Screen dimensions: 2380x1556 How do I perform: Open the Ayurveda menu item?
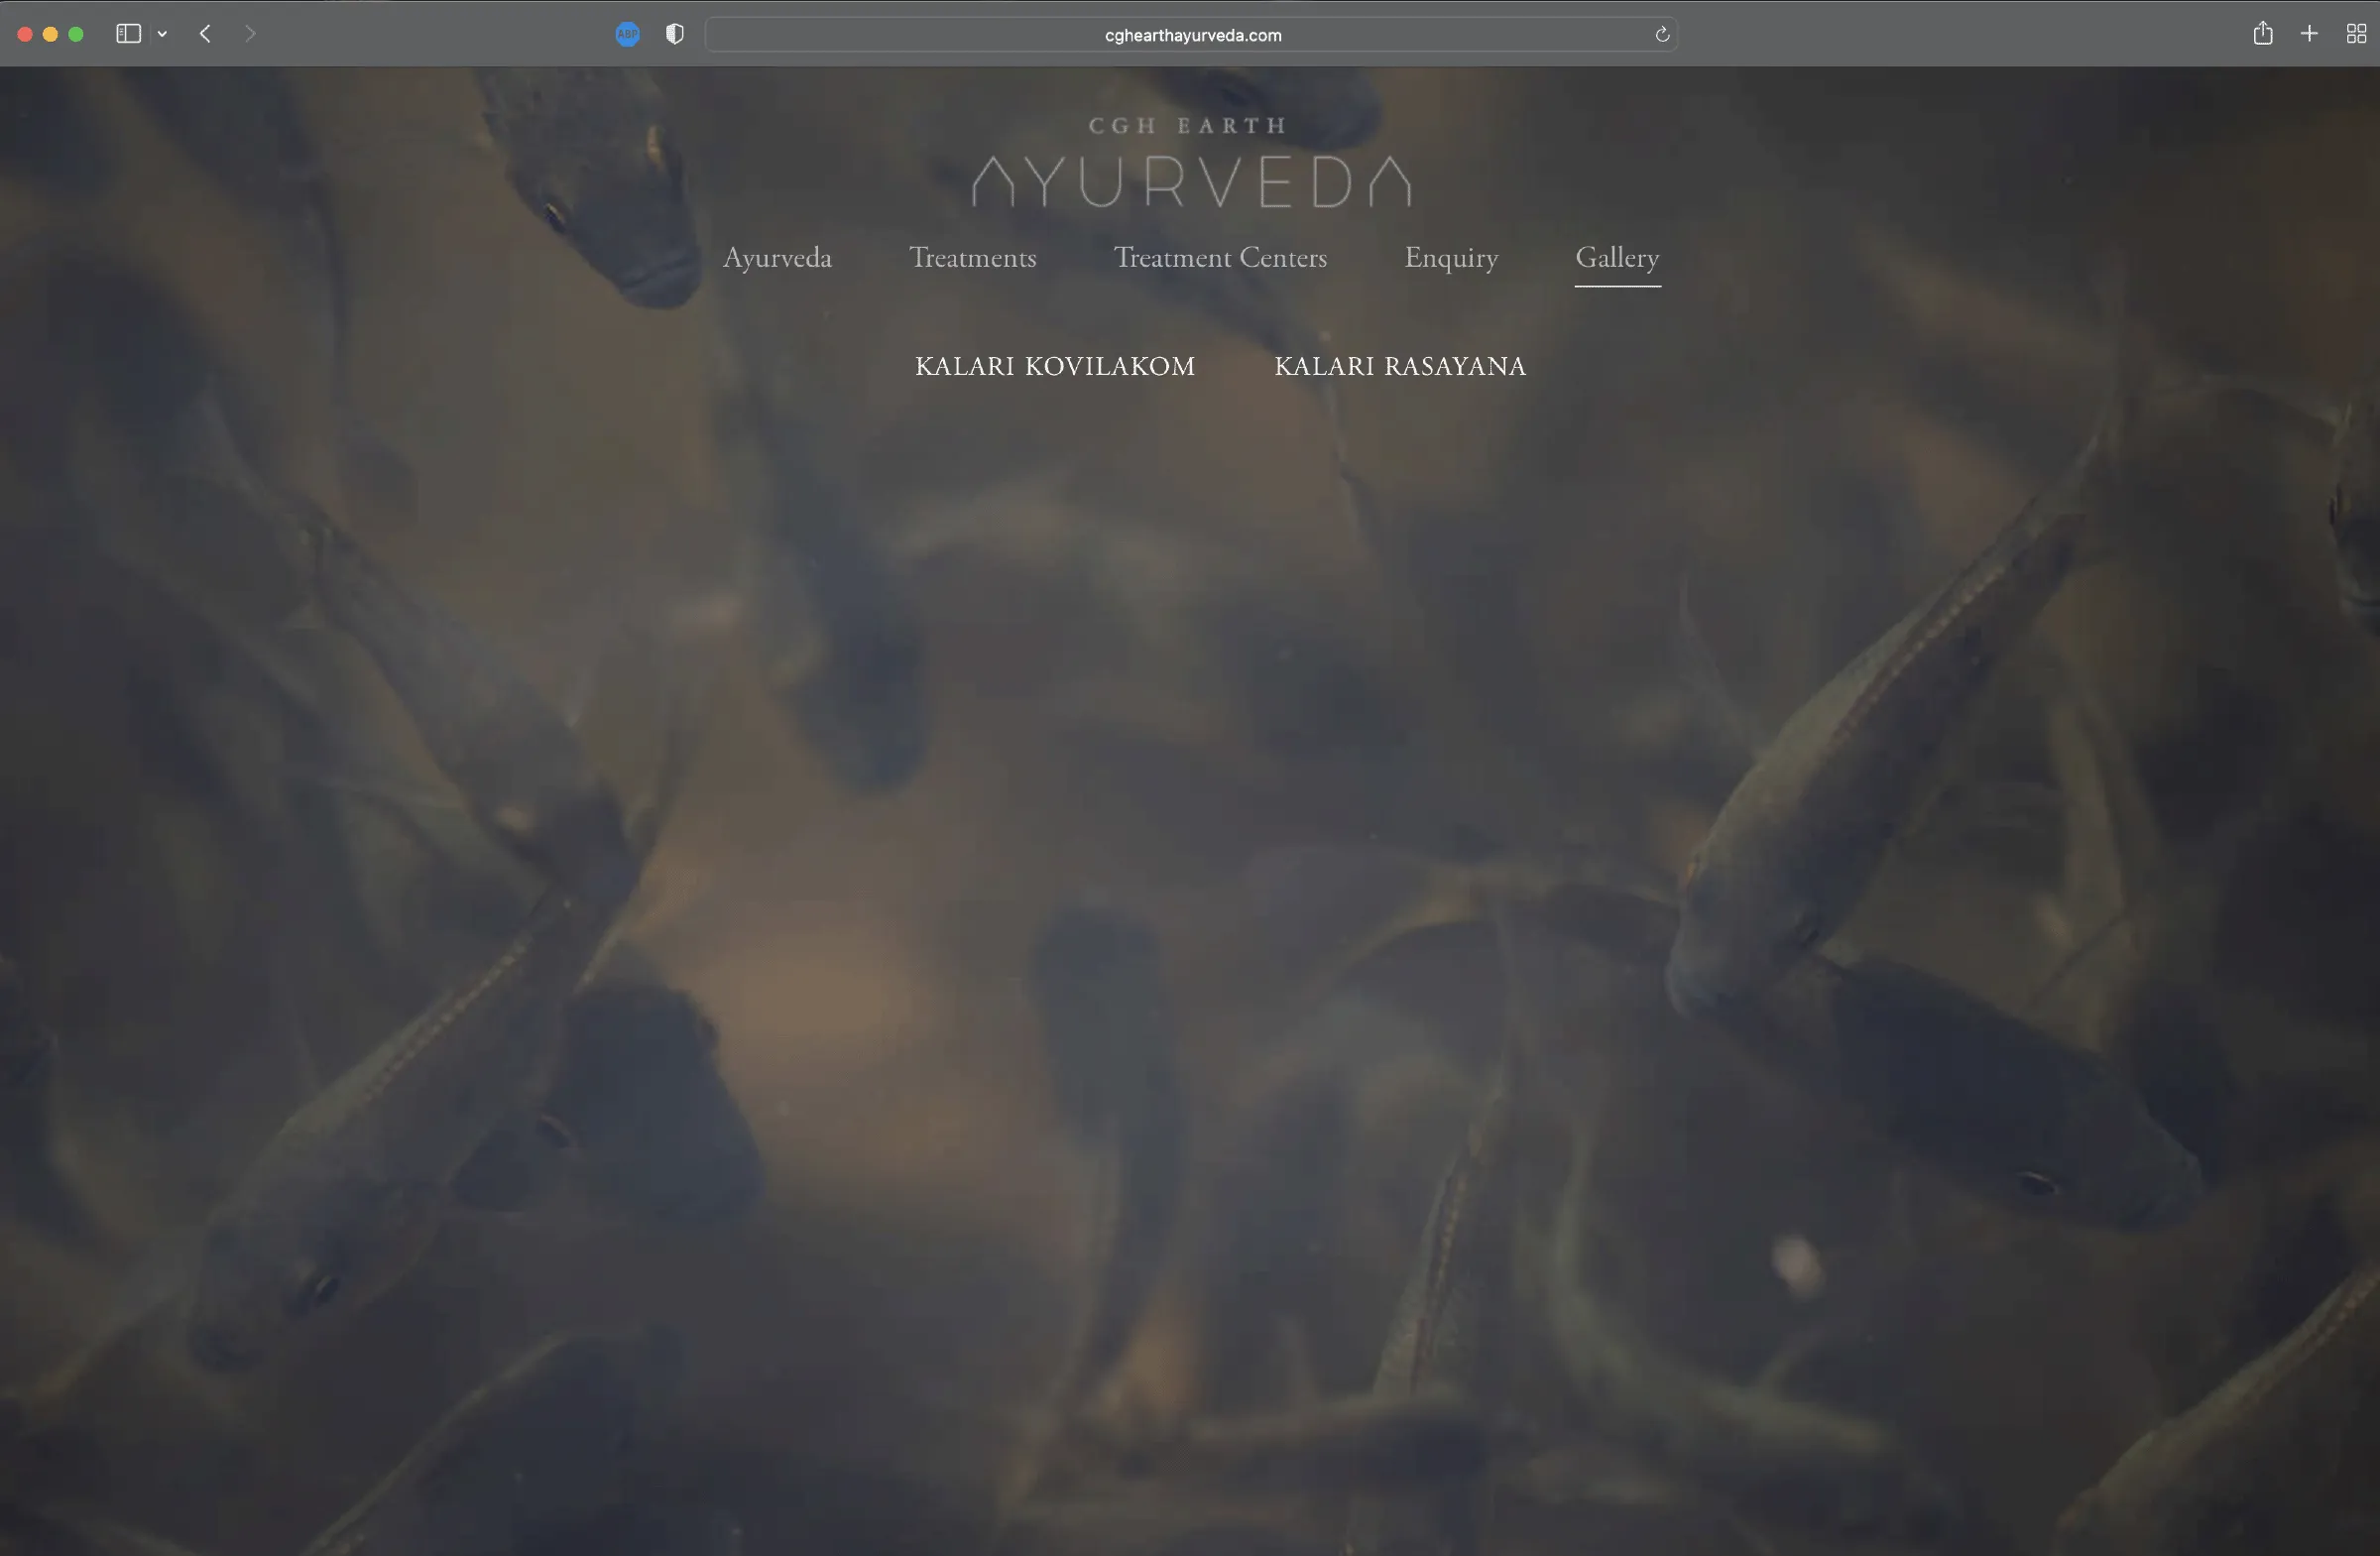click(777, 258)
